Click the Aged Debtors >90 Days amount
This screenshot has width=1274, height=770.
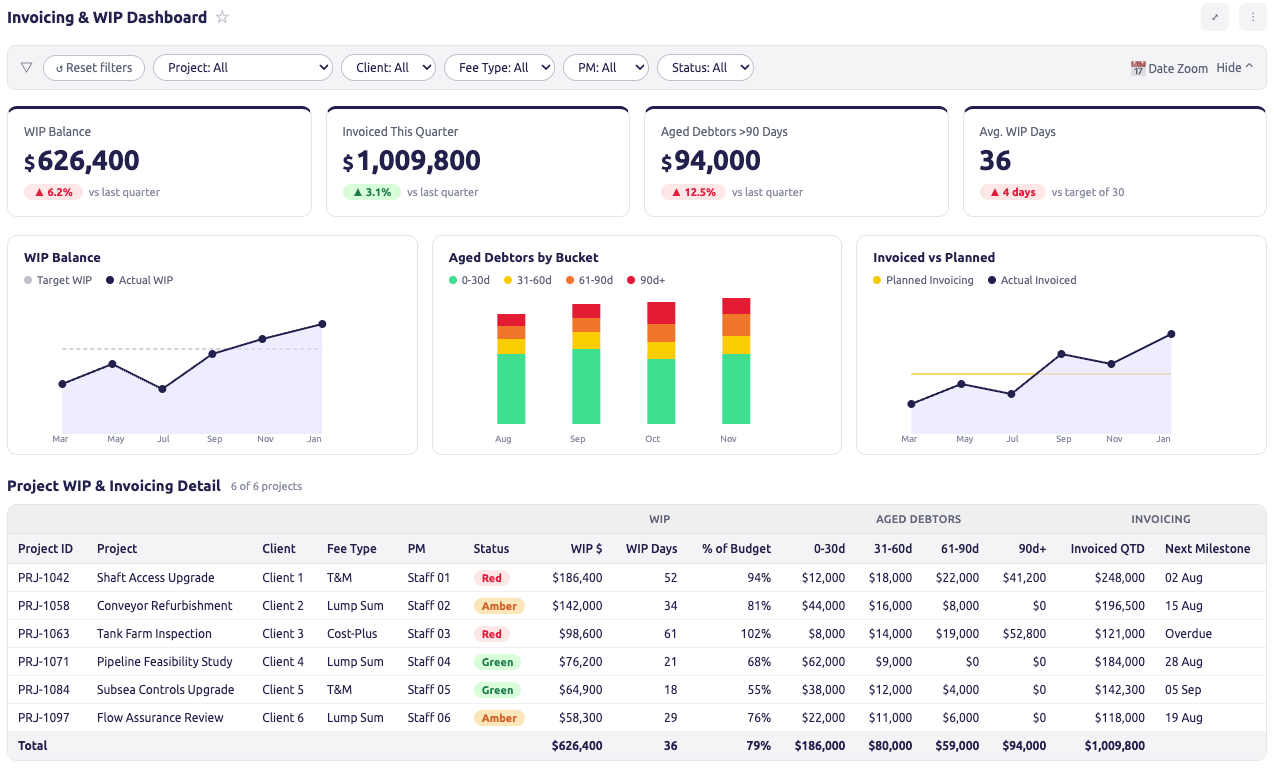[x=711, y=161]
